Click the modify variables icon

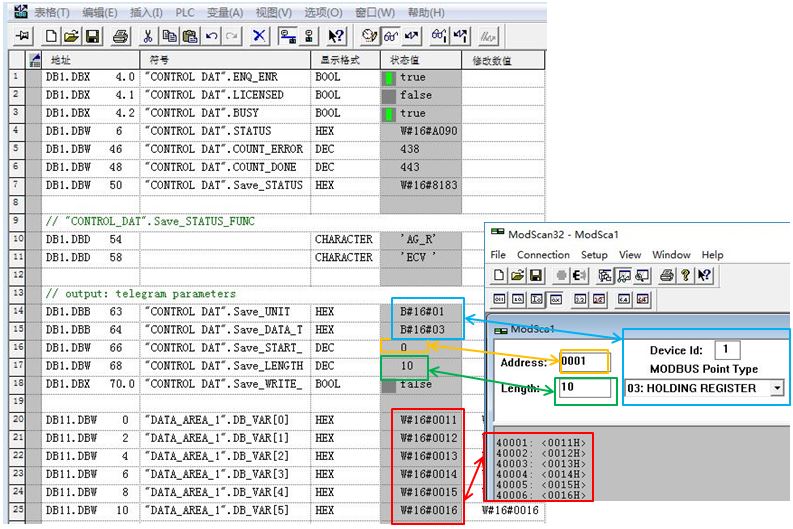point(412,36)
